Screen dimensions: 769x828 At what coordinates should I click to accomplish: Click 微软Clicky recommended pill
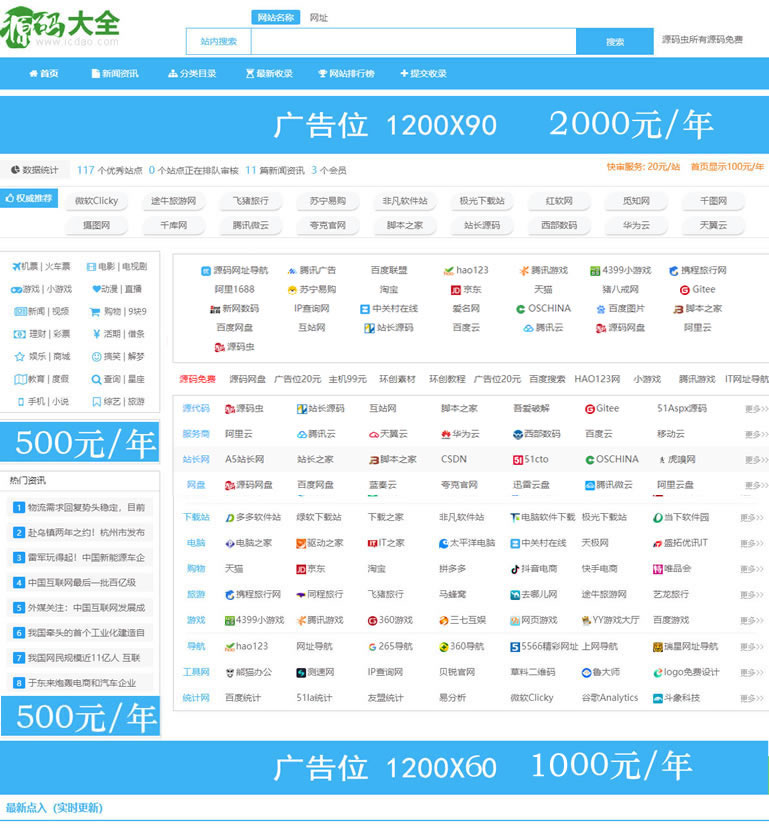96,201
